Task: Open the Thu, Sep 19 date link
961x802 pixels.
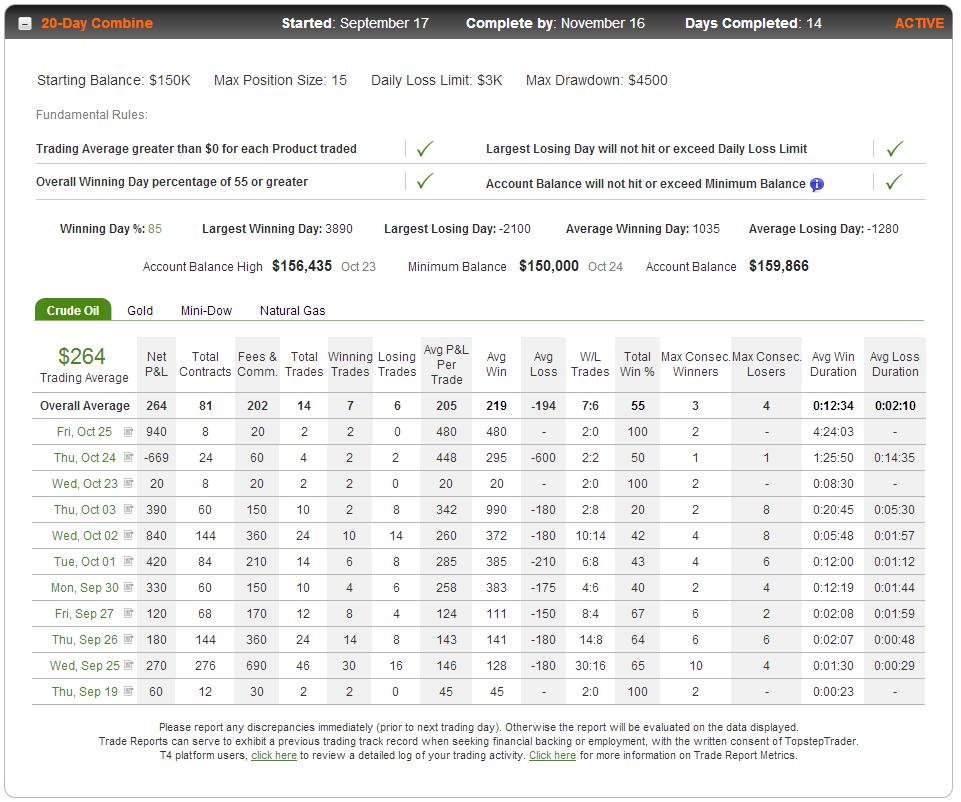Action: click(85, 692)
